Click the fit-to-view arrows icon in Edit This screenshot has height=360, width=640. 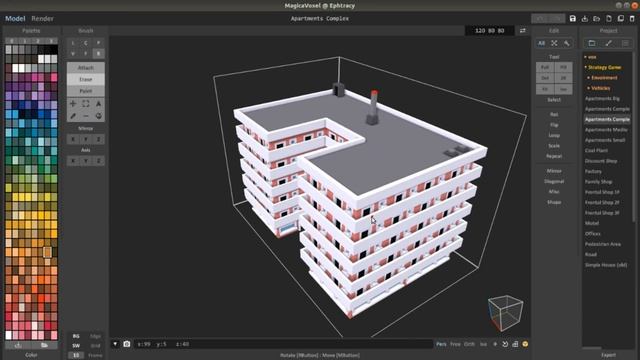click(x=554, y=43)
